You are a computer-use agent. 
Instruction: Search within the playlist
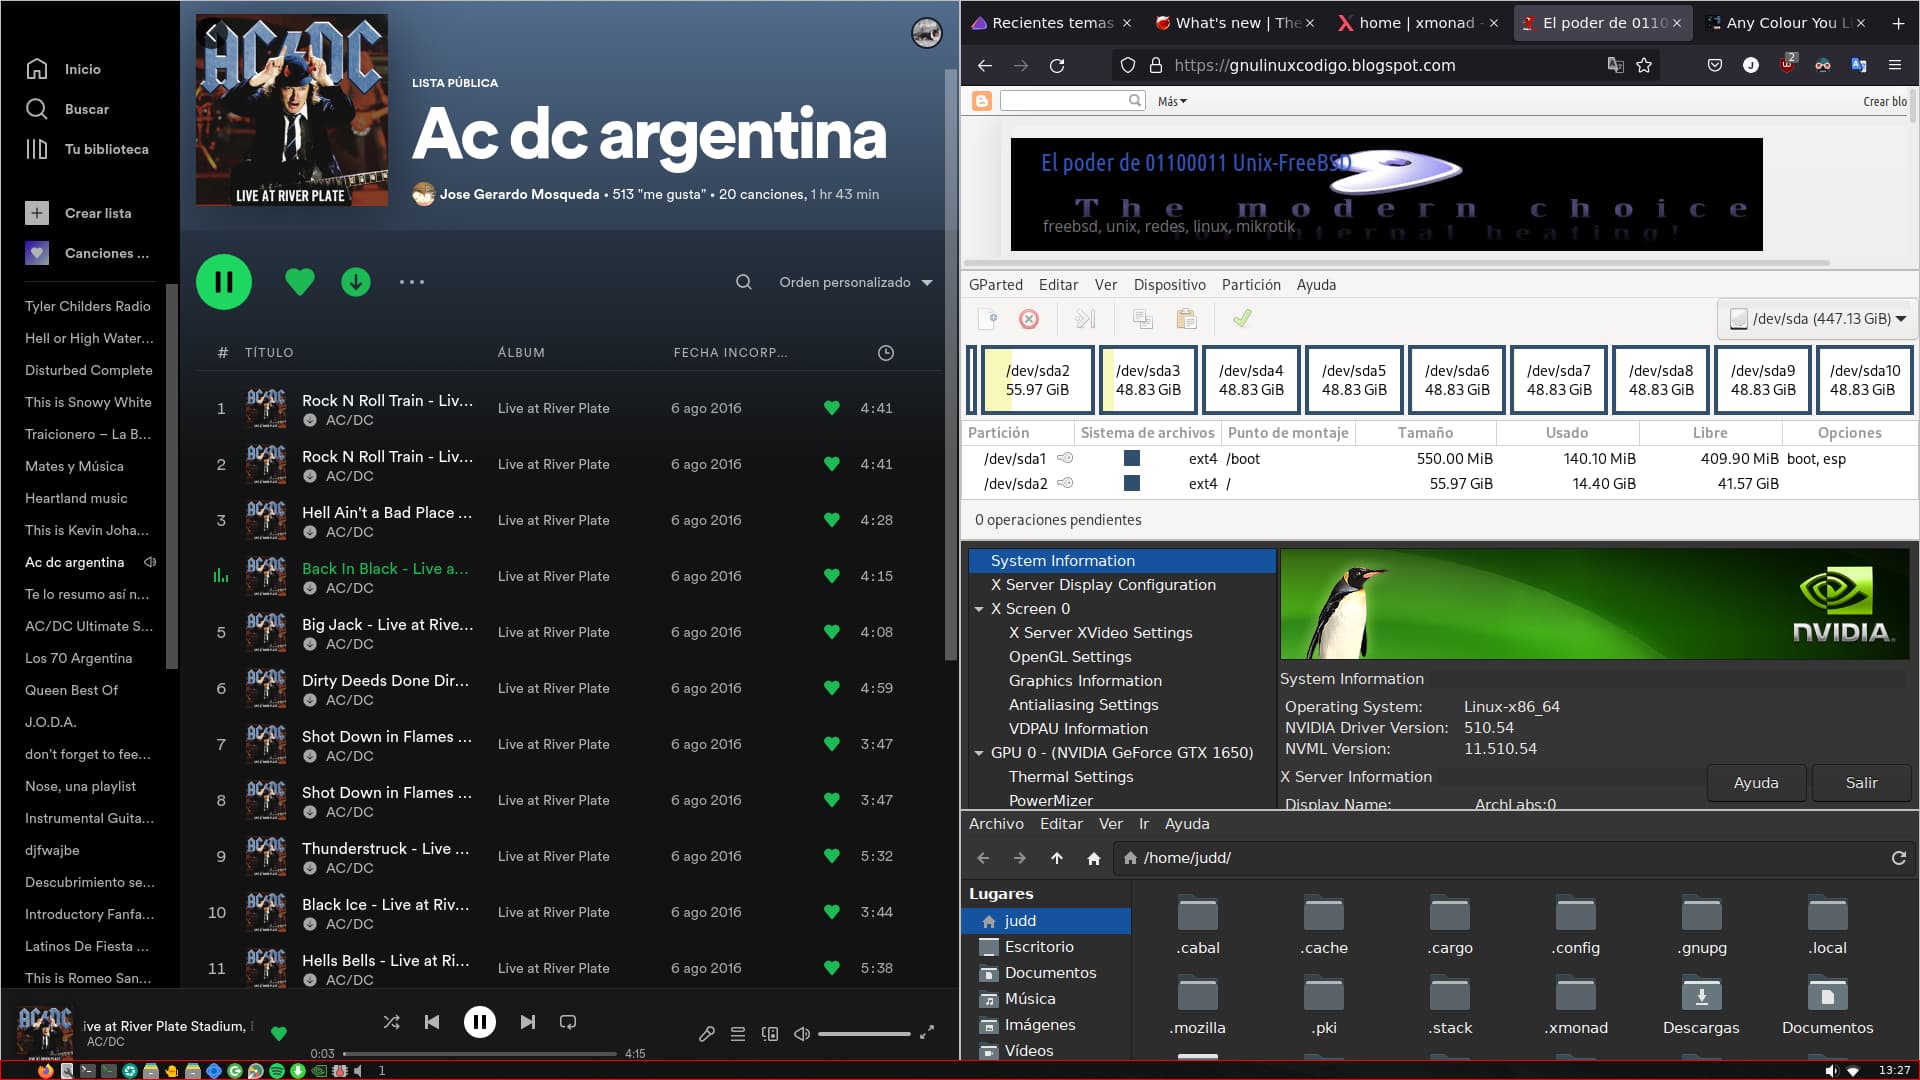(x=744, y=282)
